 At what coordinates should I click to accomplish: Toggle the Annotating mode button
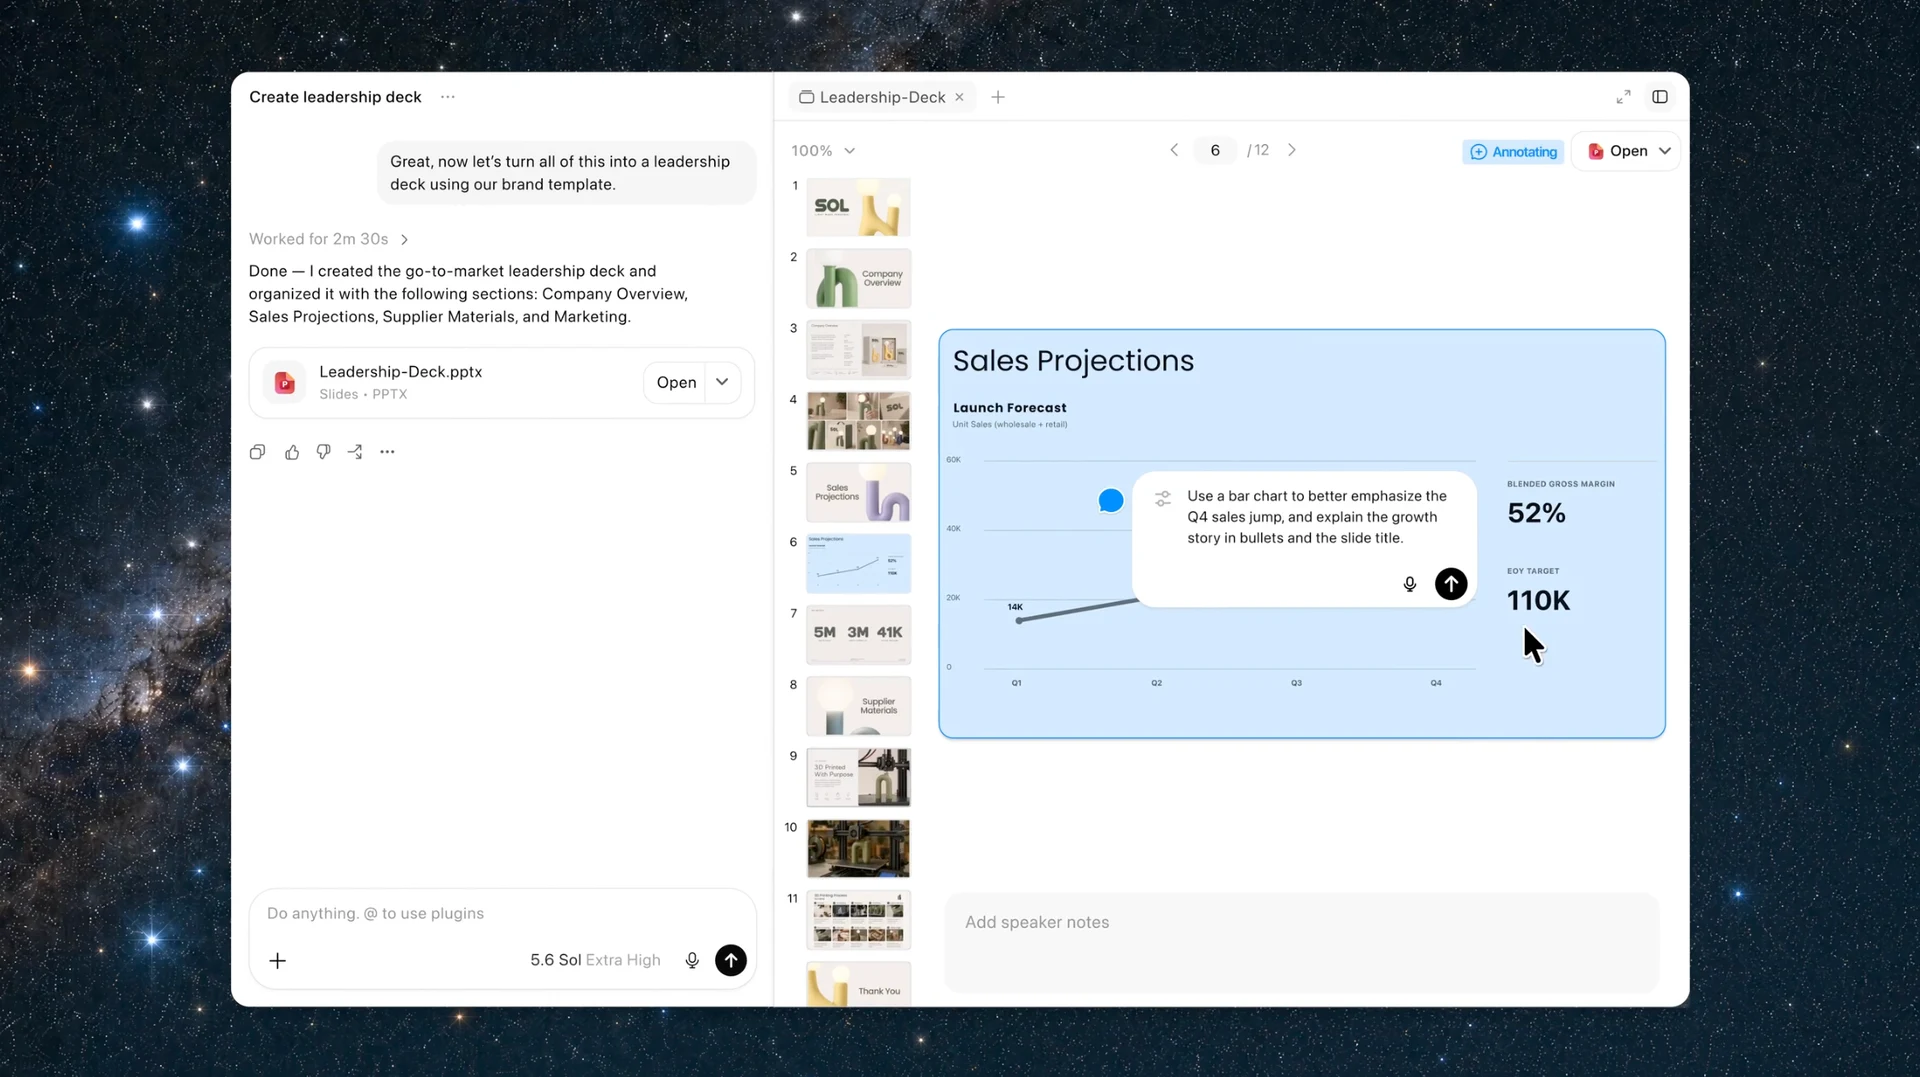(1513, 151)
